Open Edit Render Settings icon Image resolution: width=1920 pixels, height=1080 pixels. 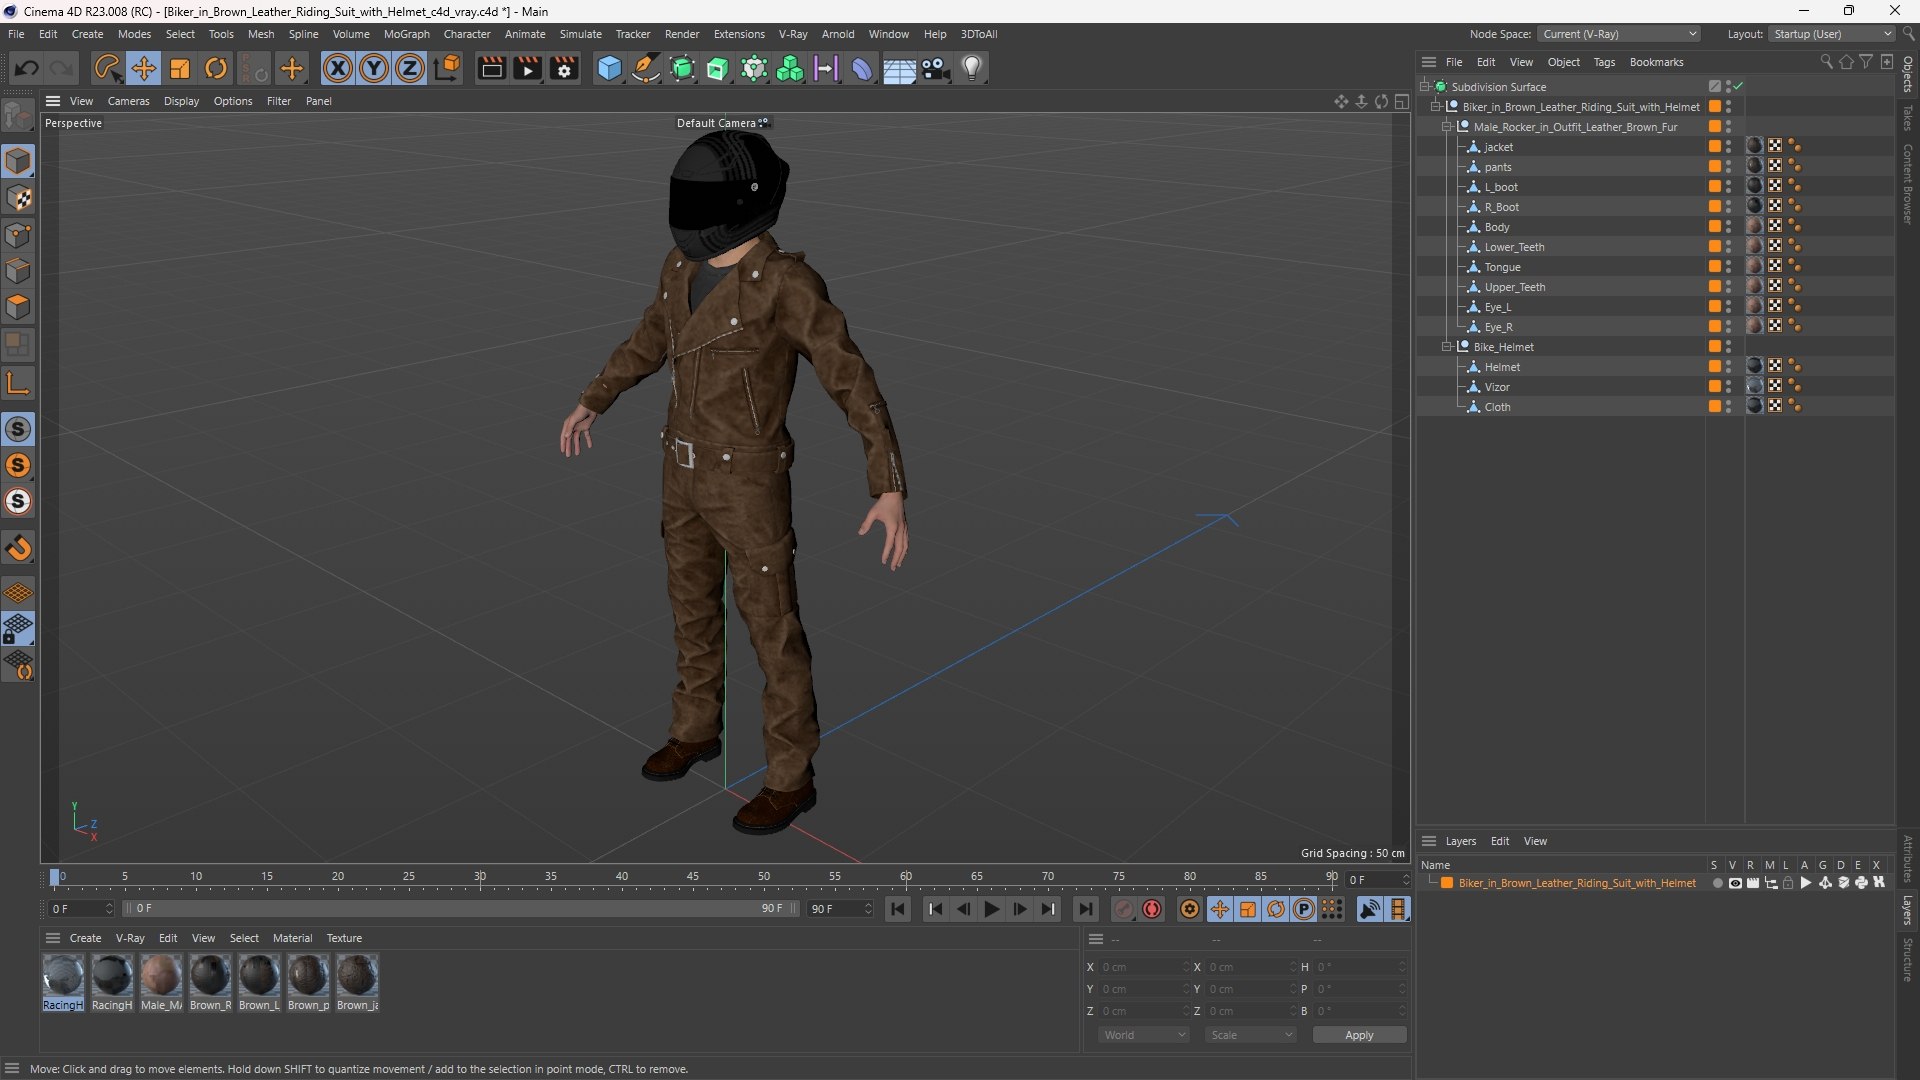[564, 68]
